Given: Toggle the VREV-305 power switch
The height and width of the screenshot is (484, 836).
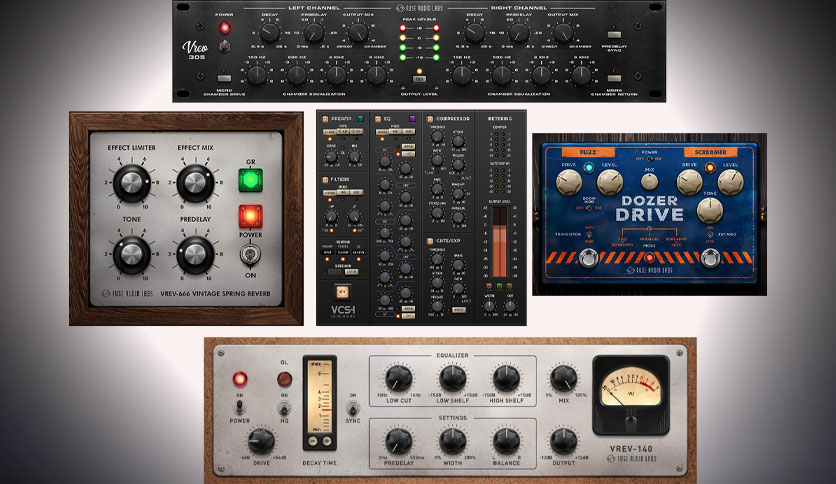Looking at the screenshot, I should pos(225,46).
